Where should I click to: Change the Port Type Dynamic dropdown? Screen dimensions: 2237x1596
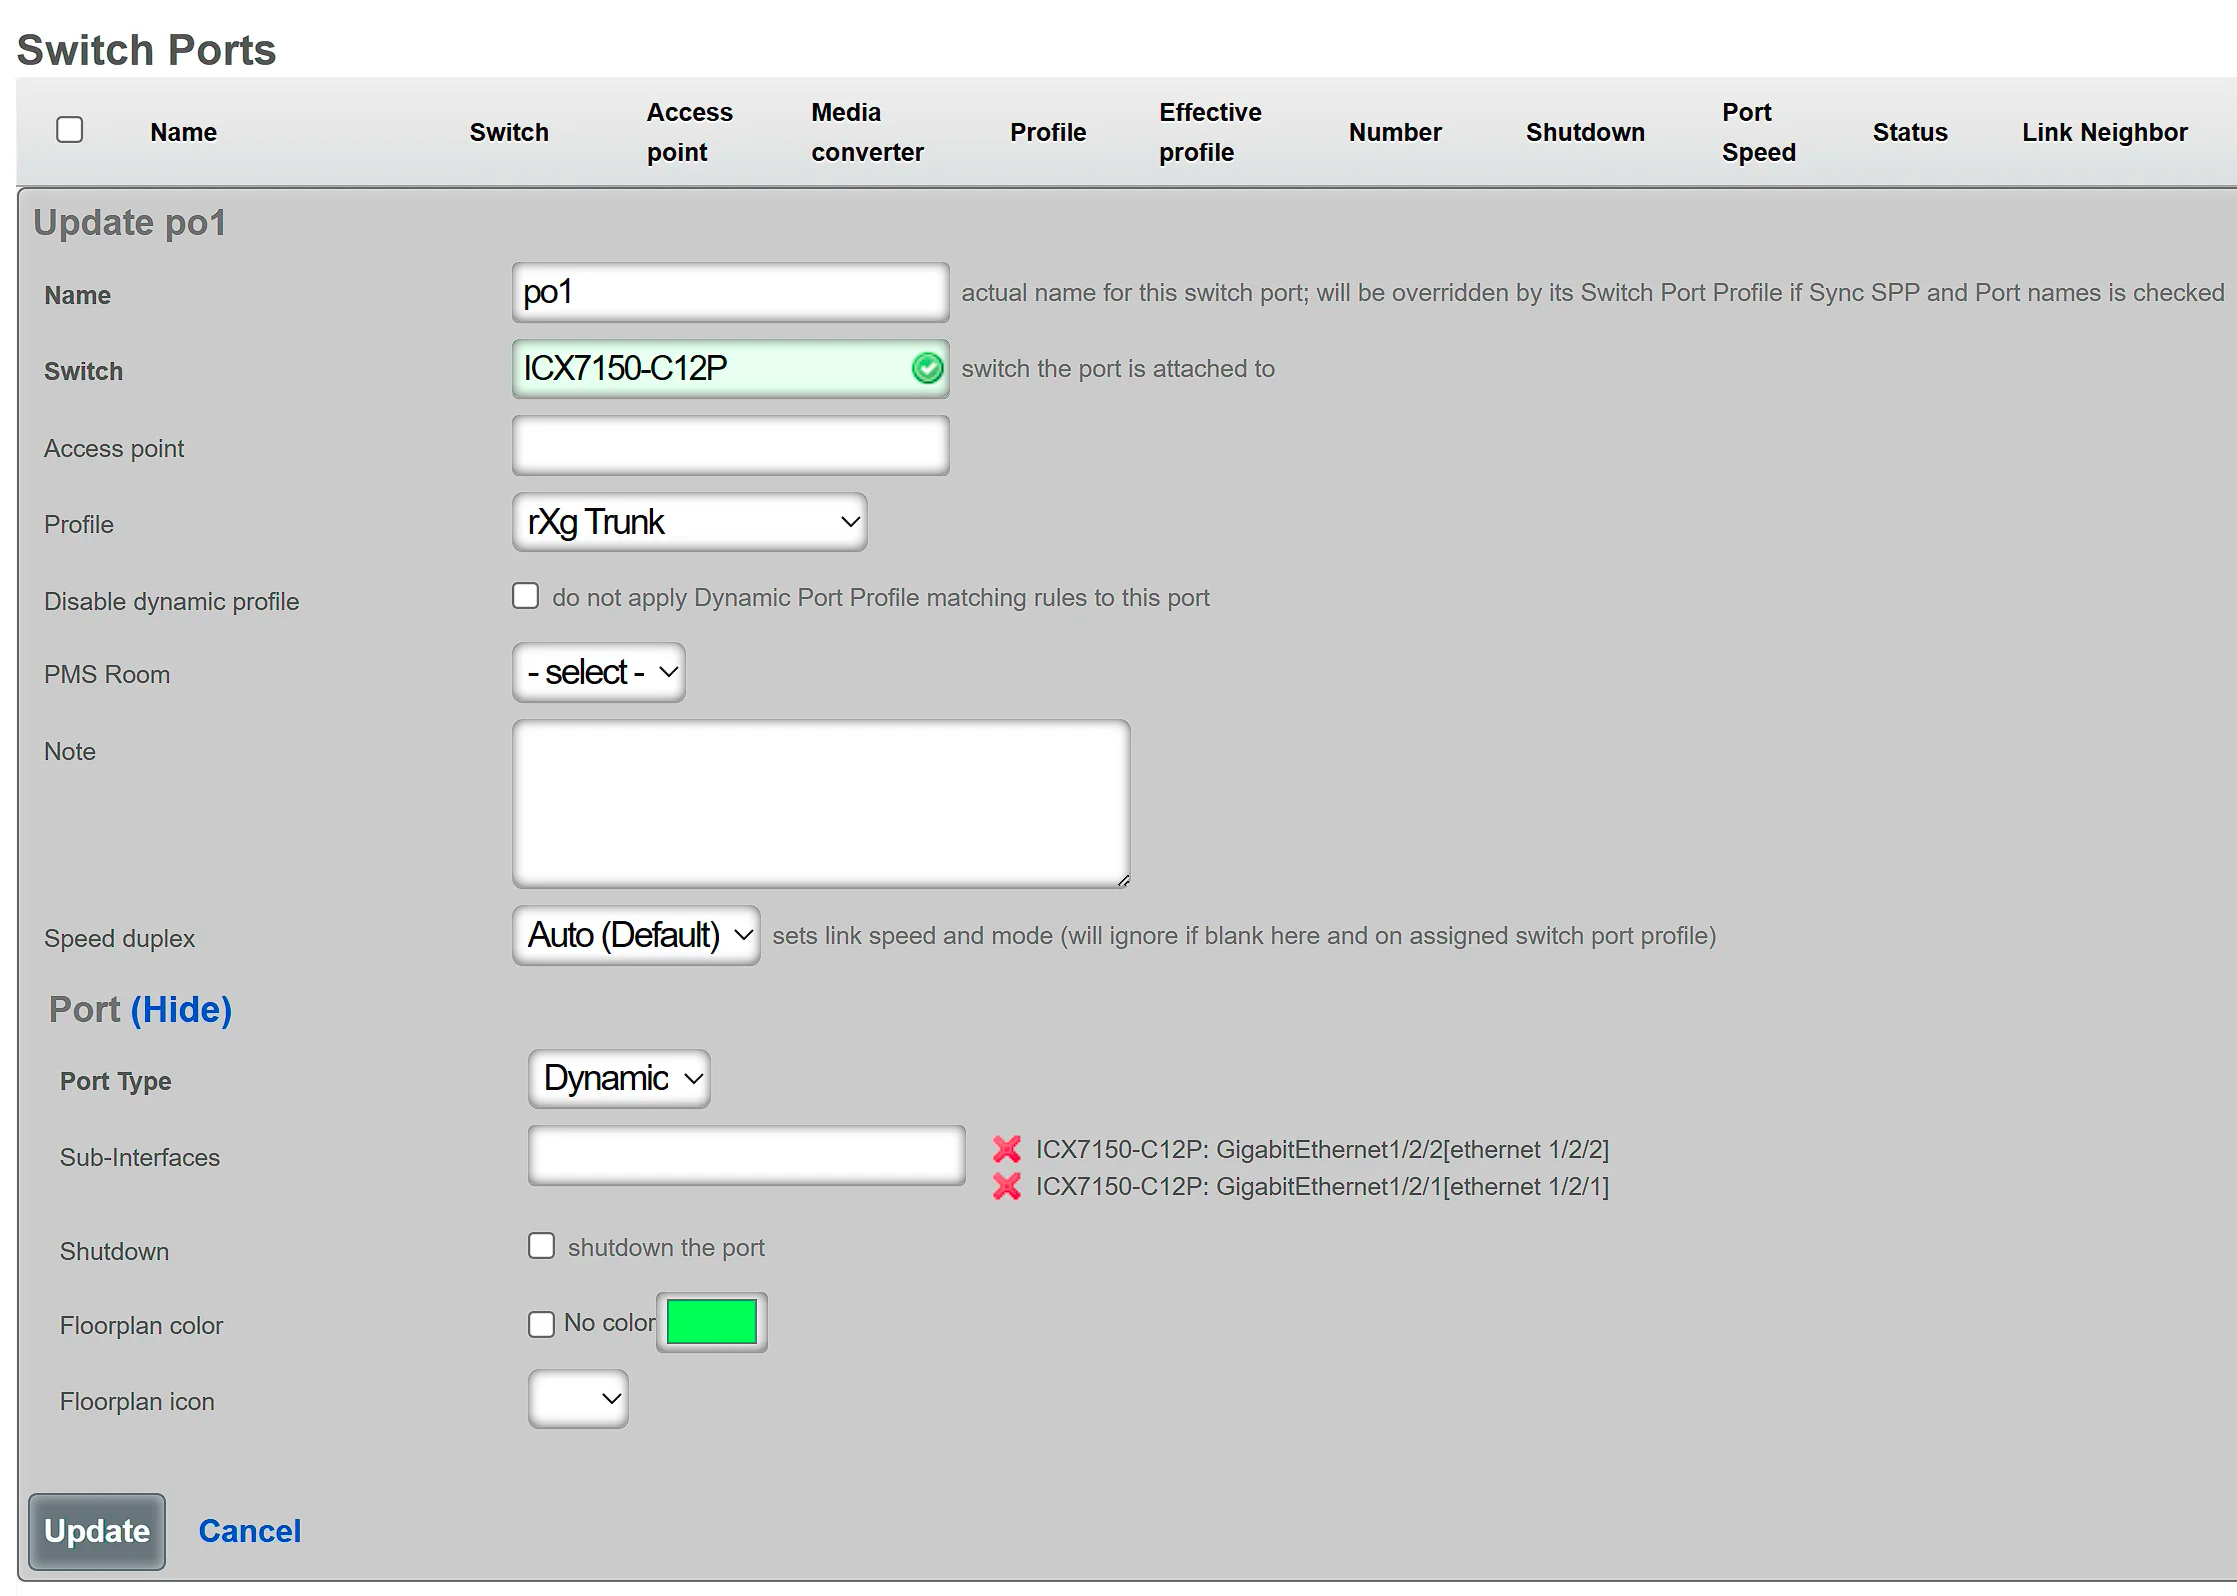coord(618,1079)
